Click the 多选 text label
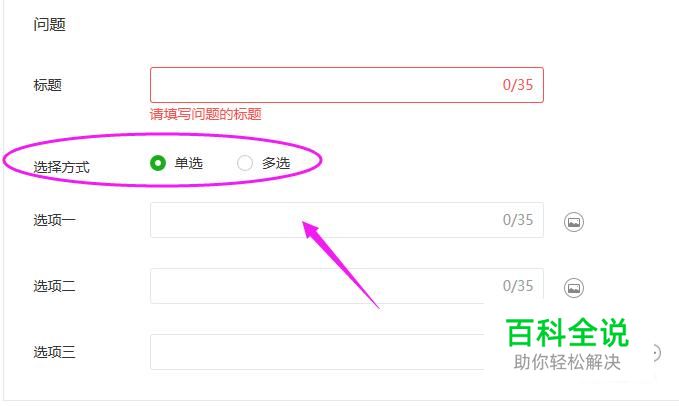This screenshot has width=679, height=406. pyautogui.click(x=276, y=163)
